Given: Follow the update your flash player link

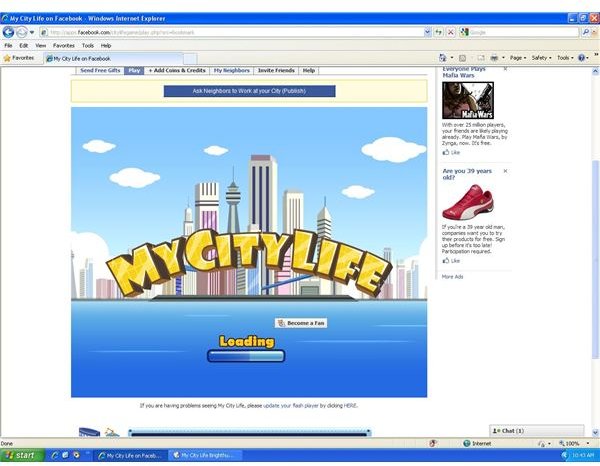Looking at the screenshot, I should pyautogui.click(x=291, y=406).
